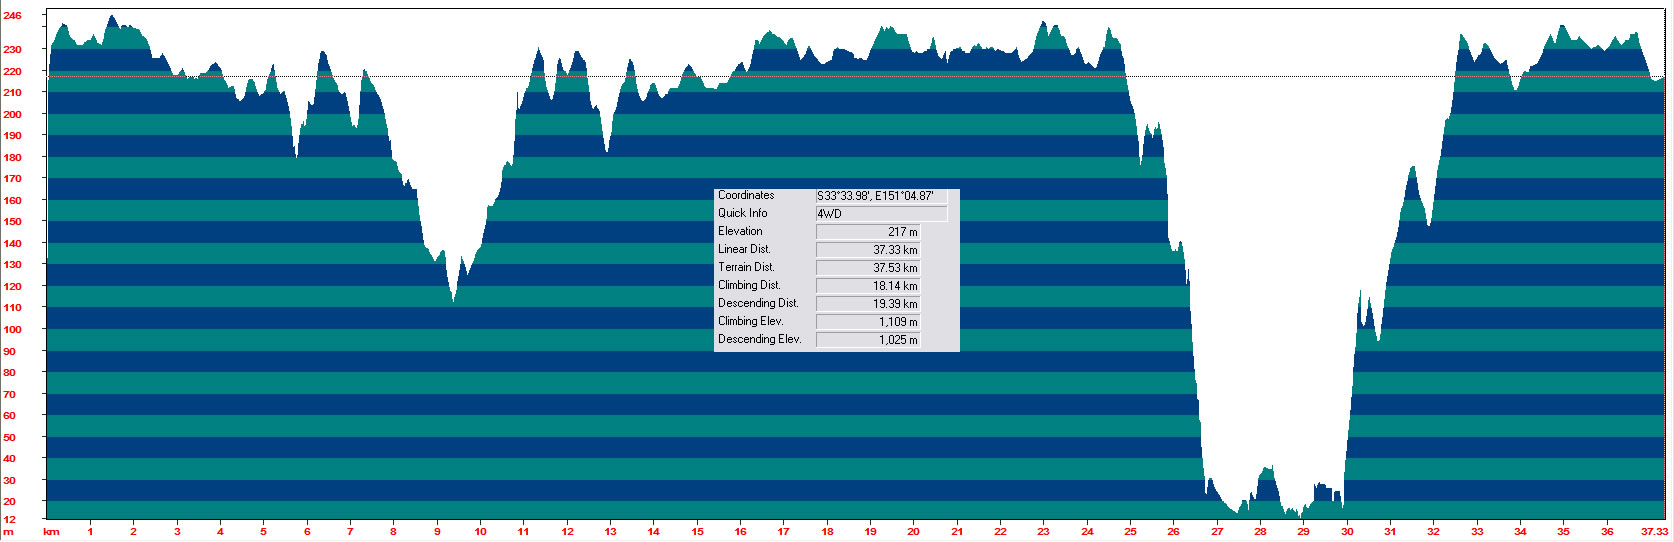Screen dimensions: 1674x542
Task: Click the Terrain Dist. value 37.53 km
Action: tap(868, 268)
